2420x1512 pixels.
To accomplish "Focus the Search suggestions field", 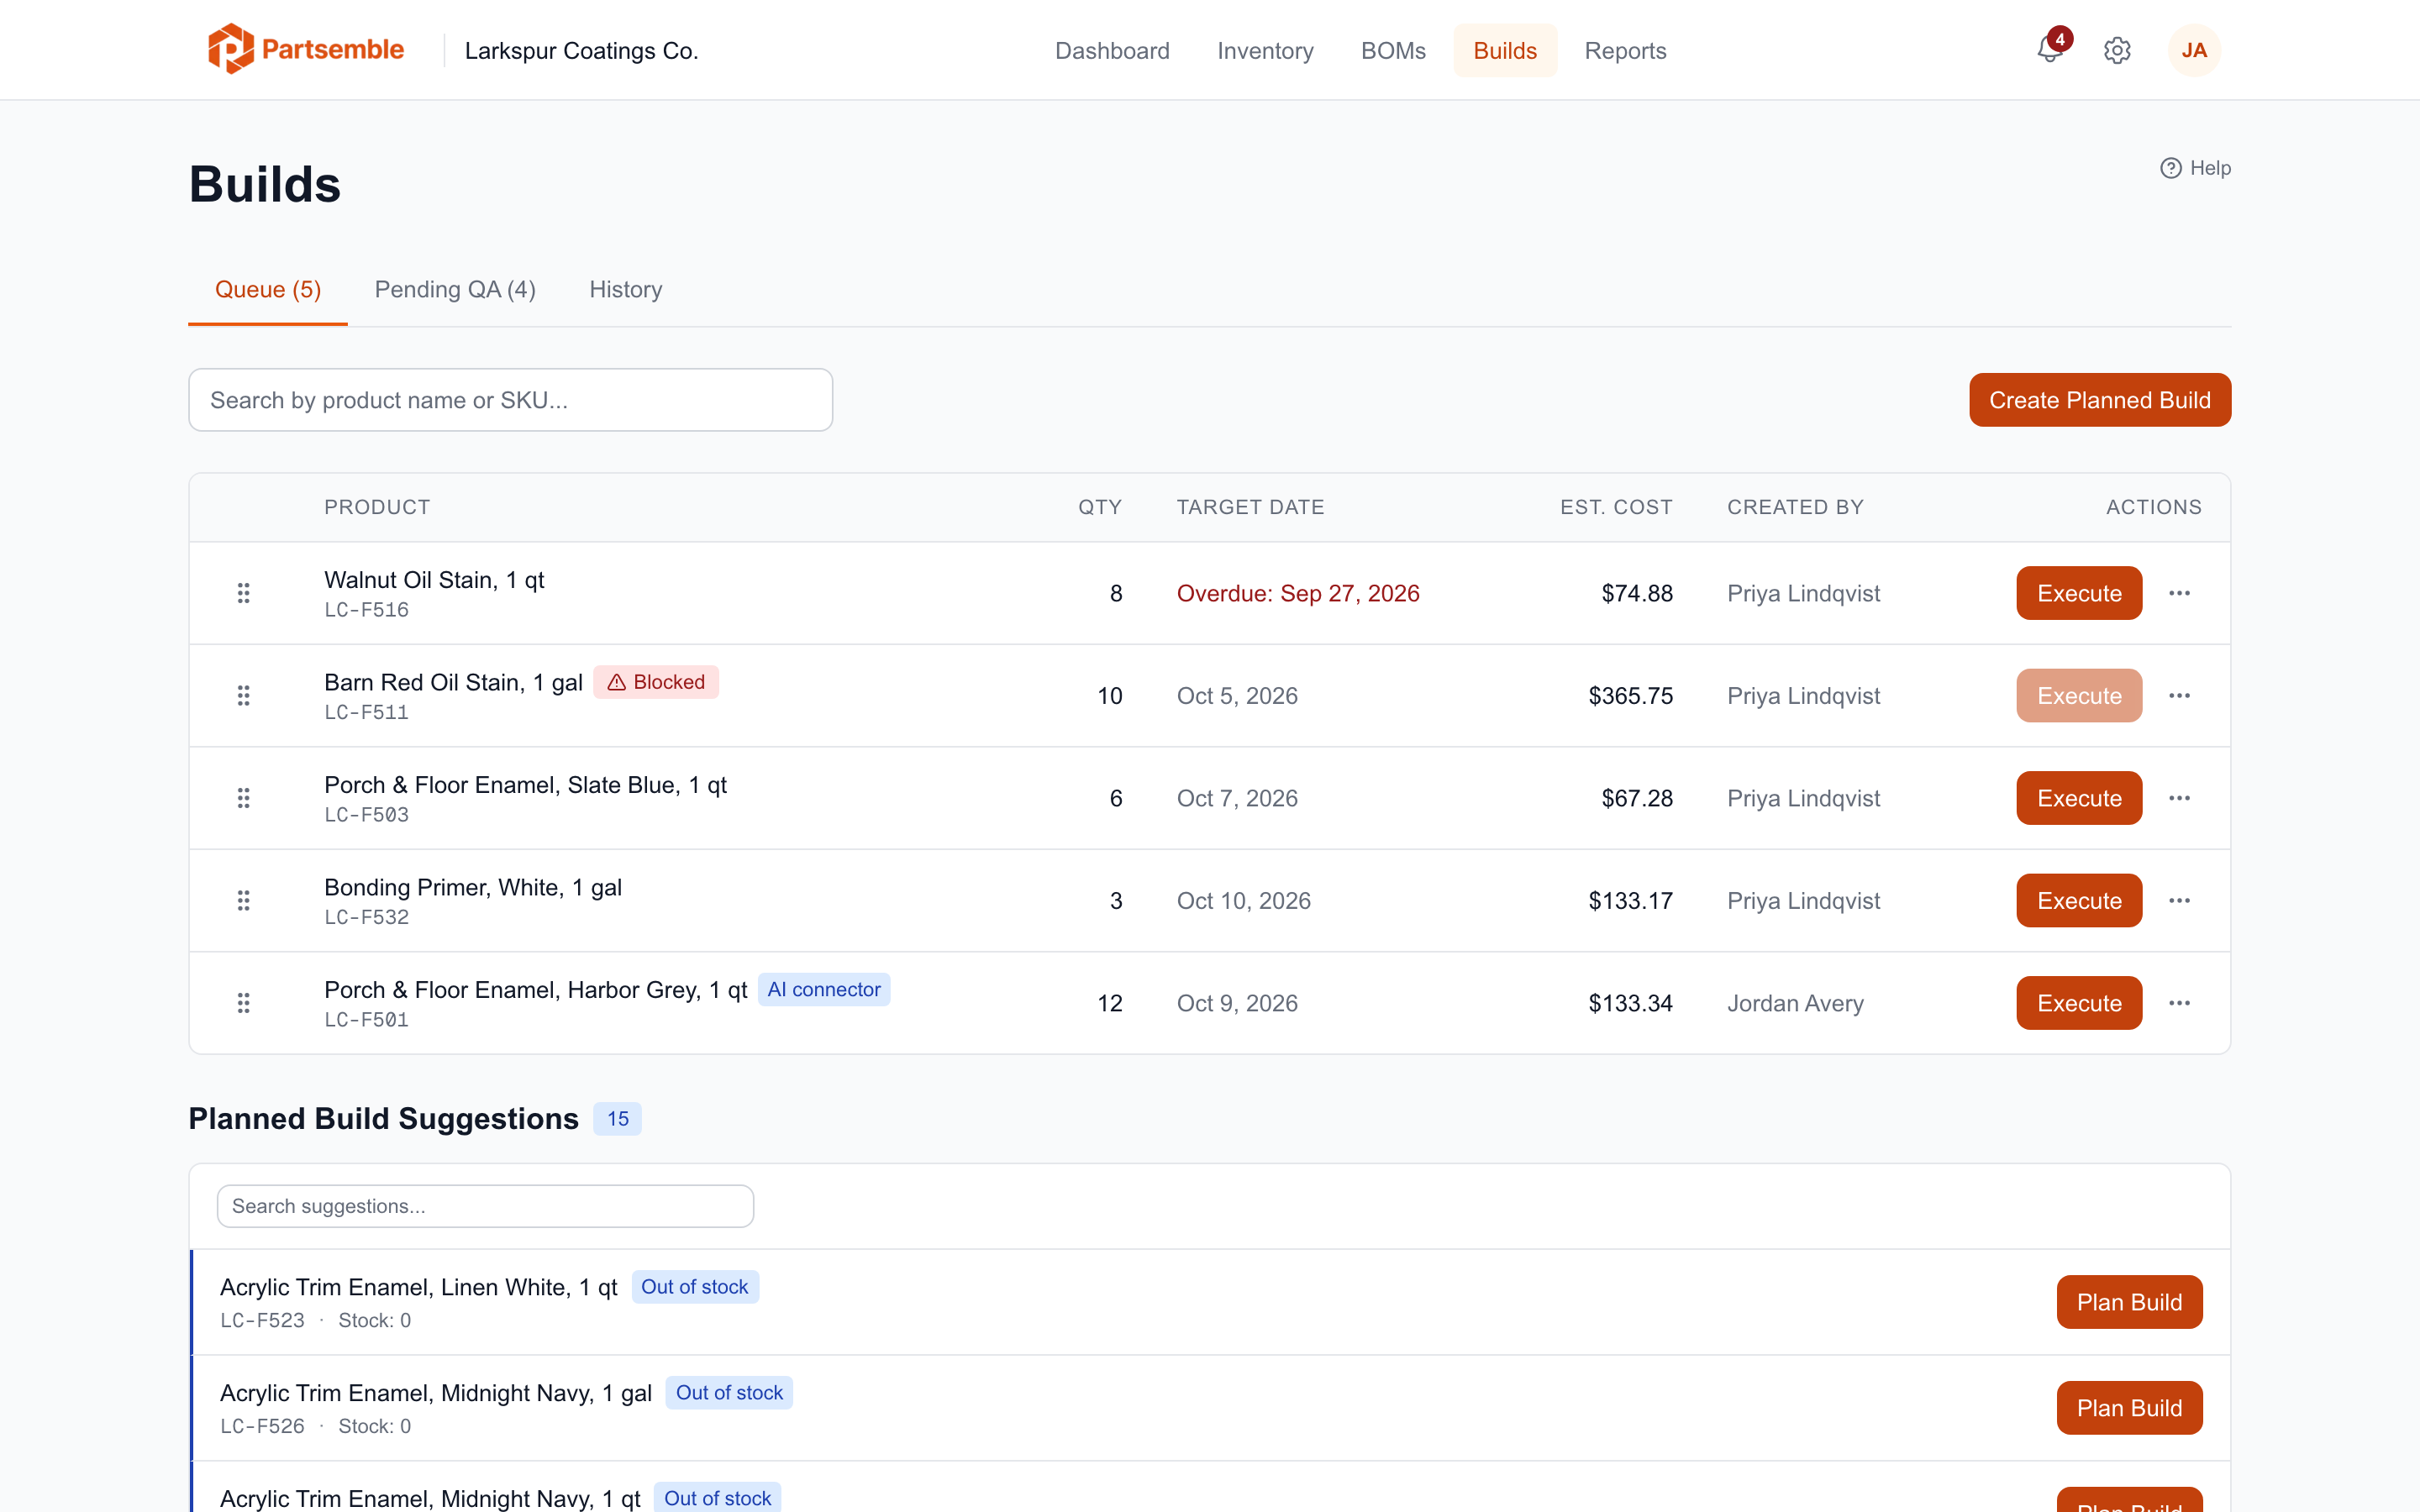I will click(x=485, y=1206).
